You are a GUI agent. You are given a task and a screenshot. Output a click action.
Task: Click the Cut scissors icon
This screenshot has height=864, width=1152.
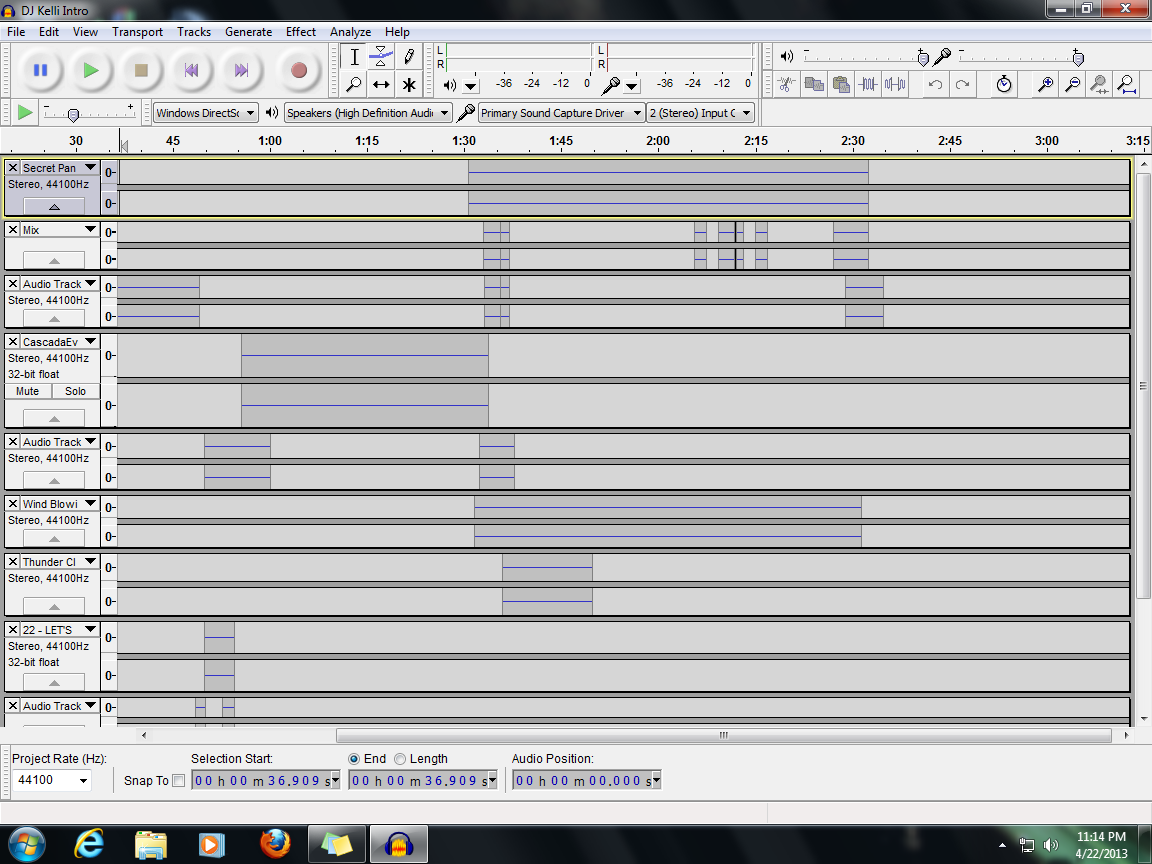coord(786,84)
